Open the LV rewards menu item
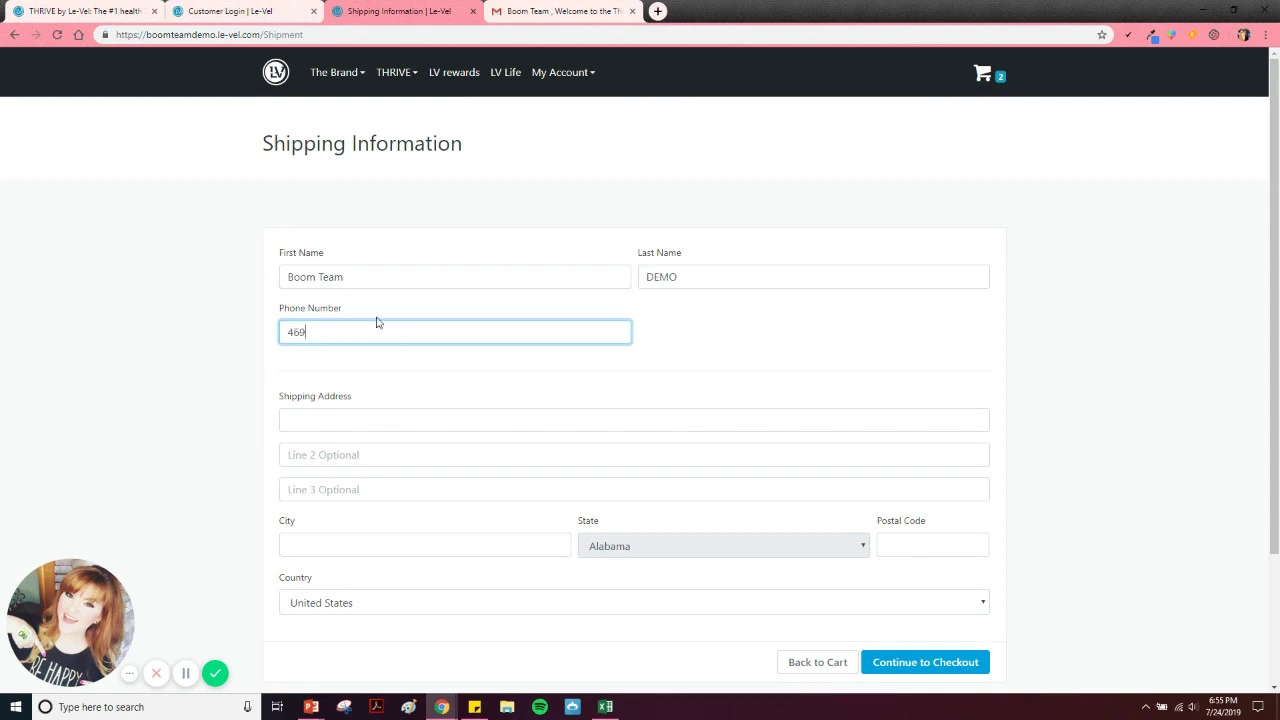 [x=454, y=72]
